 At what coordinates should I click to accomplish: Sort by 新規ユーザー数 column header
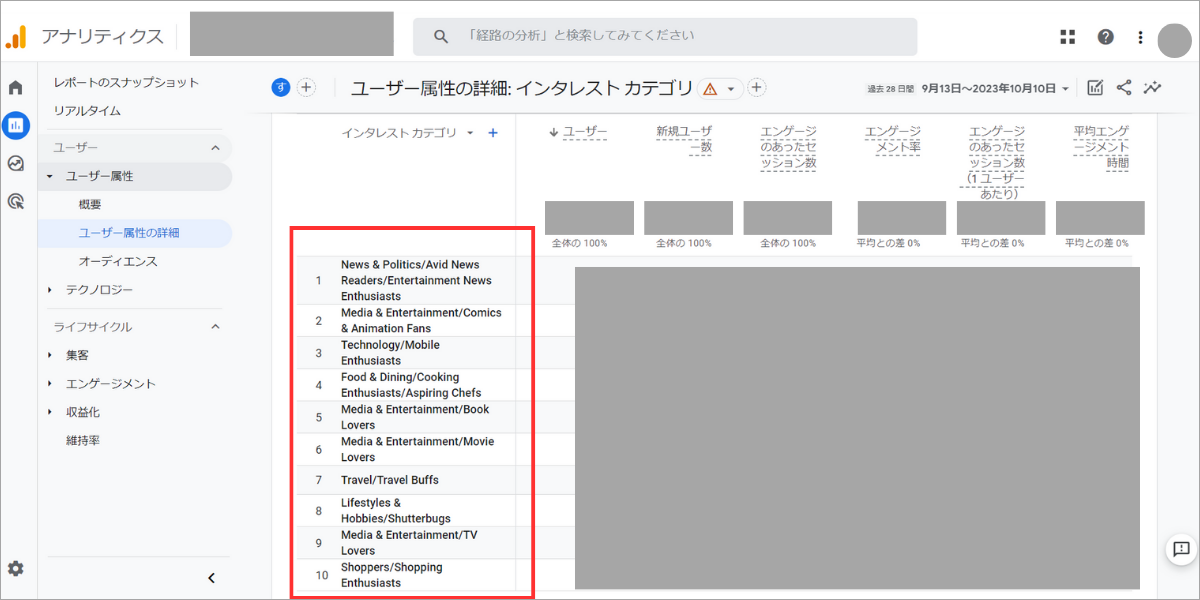point(684,139)
